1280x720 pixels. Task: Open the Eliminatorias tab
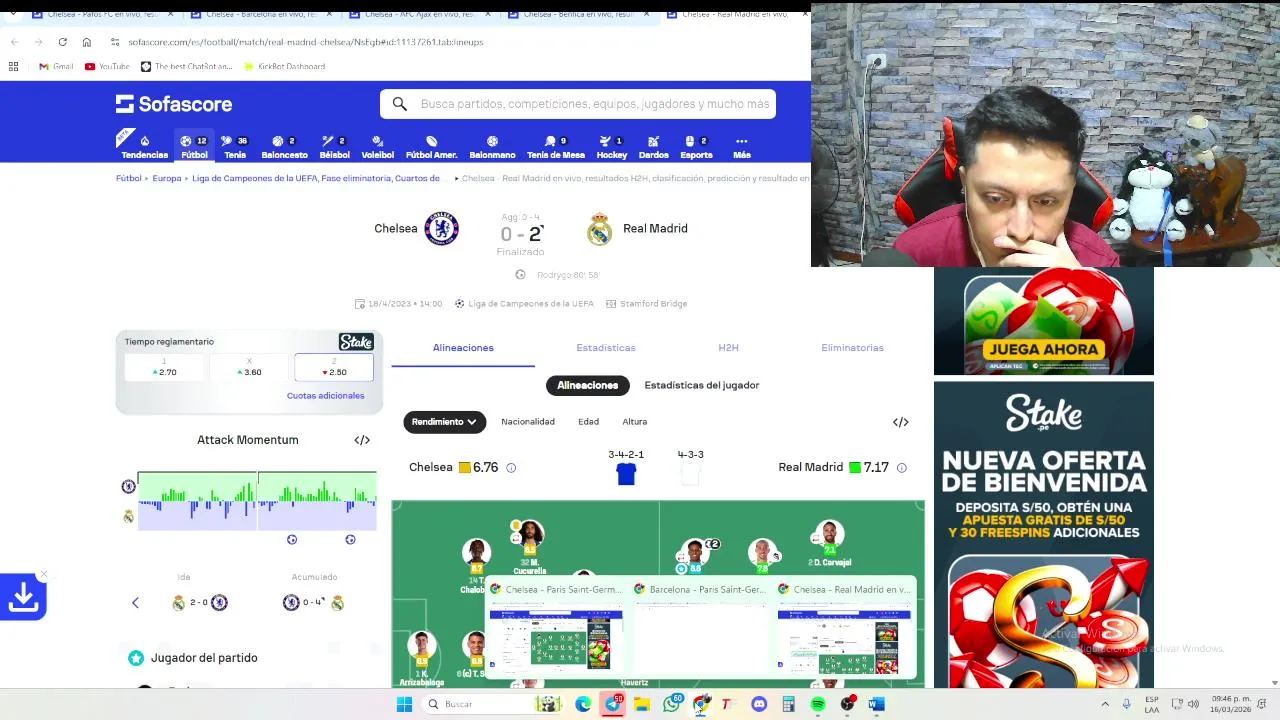[852, 348]
